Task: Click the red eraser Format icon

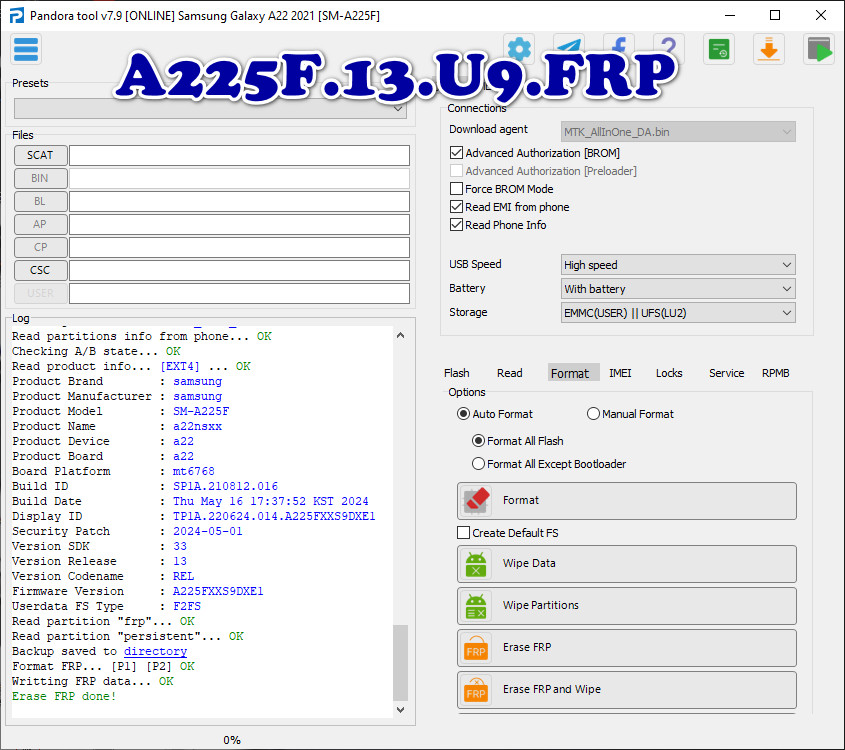Action: (x=476, y=501)
